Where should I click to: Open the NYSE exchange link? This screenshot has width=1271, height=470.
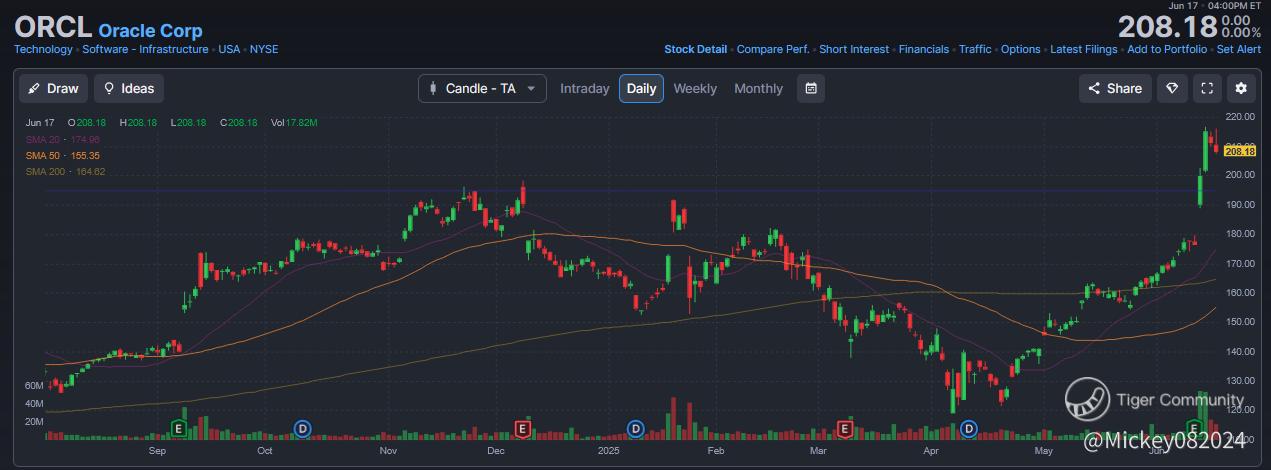[x=264, y=49]
